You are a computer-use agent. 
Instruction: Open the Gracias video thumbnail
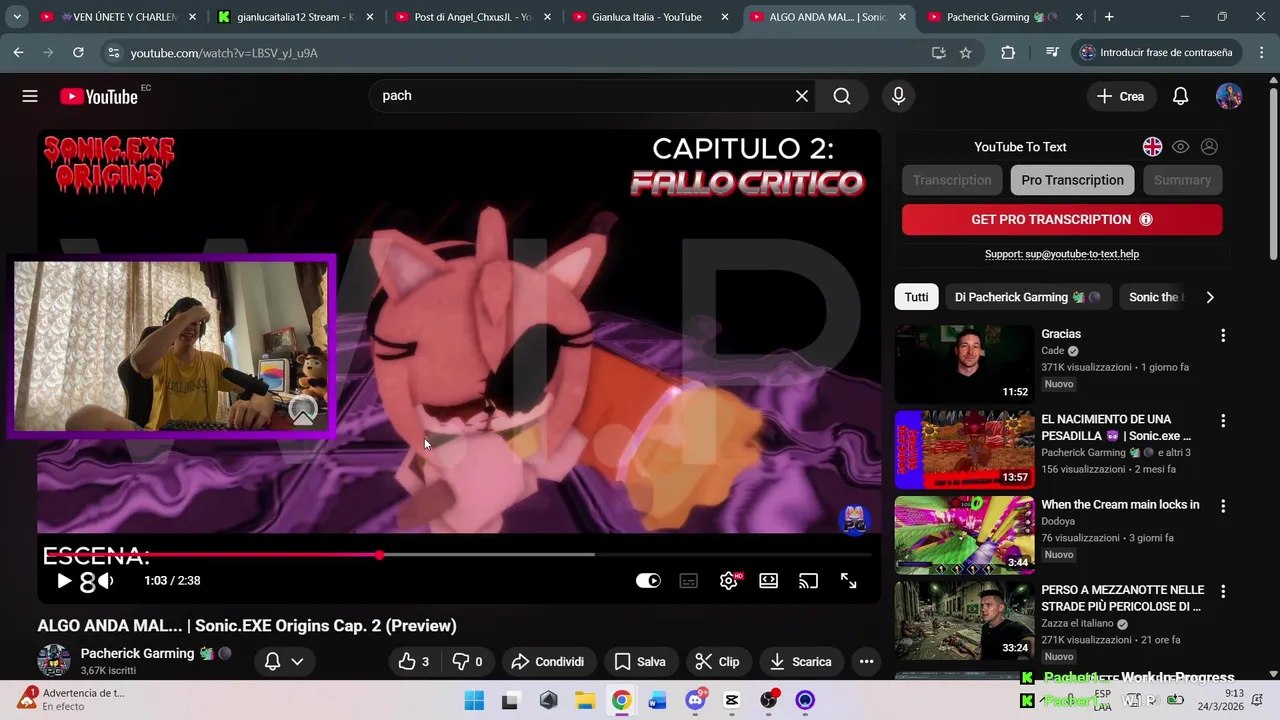964,364
